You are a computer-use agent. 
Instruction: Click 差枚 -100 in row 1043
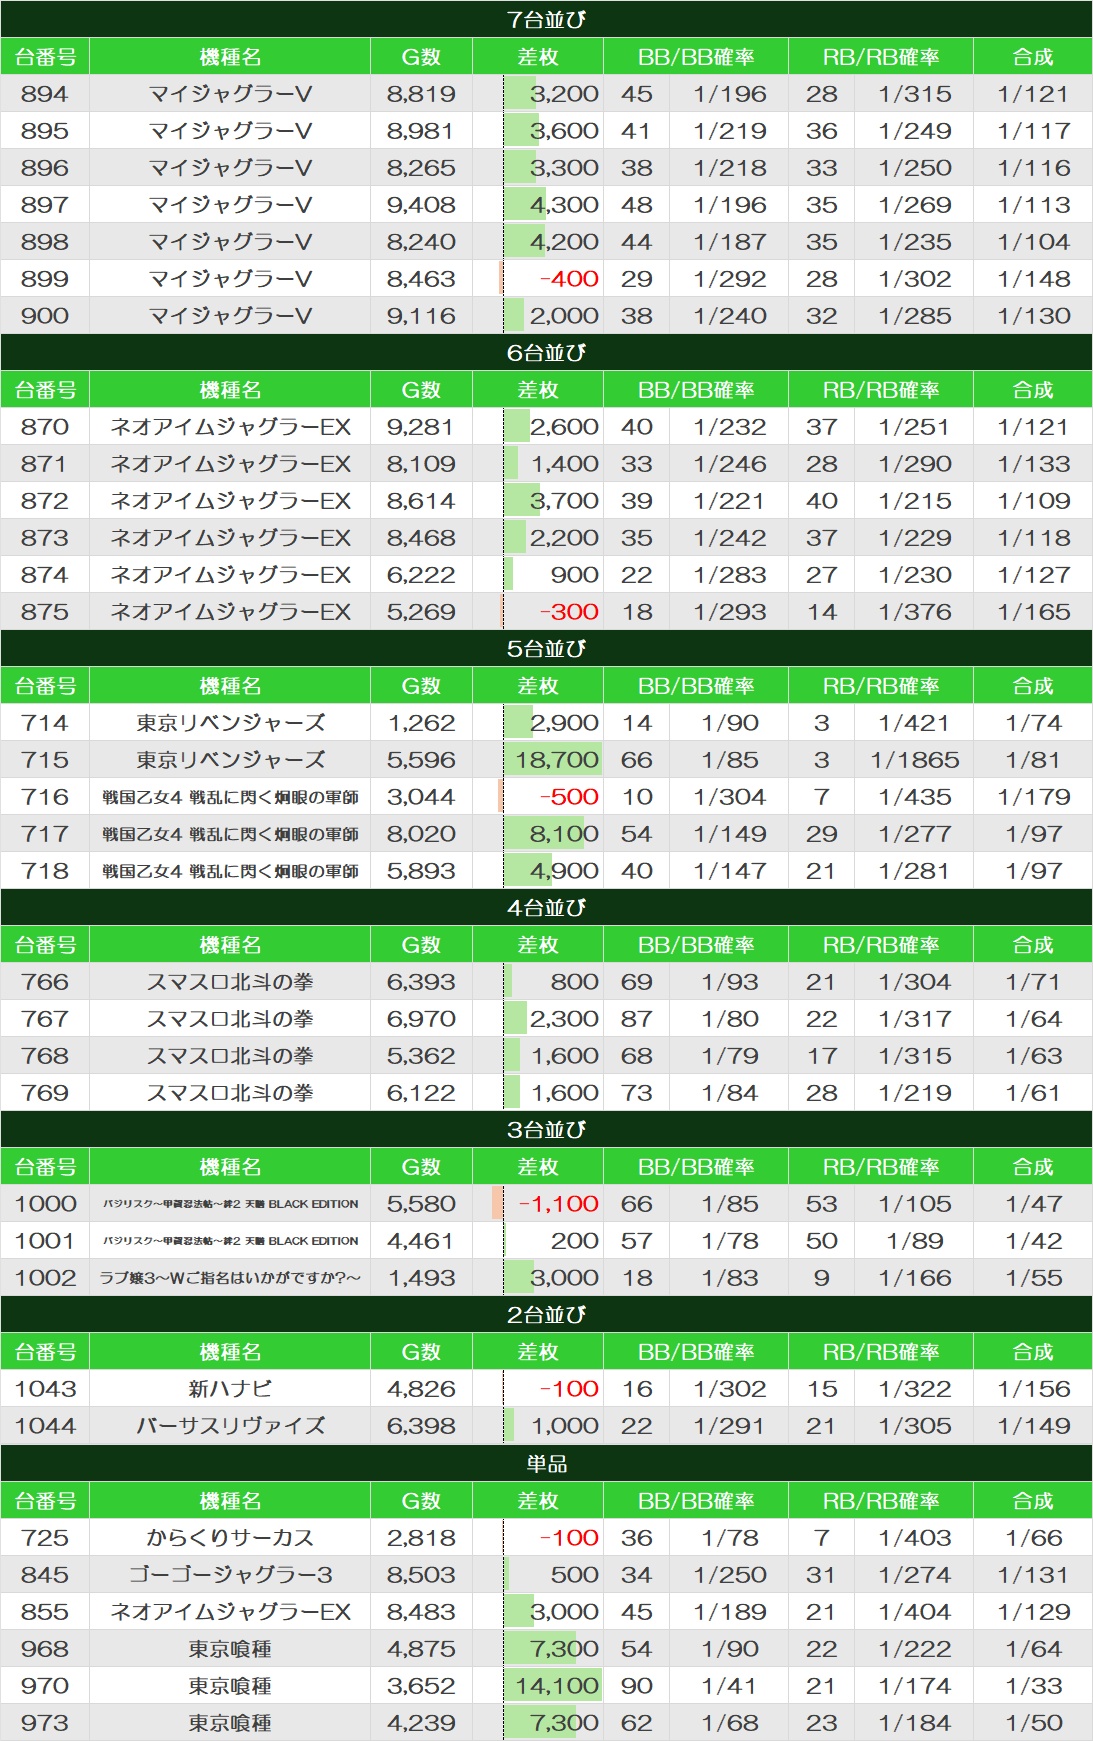click(569, 1389)
